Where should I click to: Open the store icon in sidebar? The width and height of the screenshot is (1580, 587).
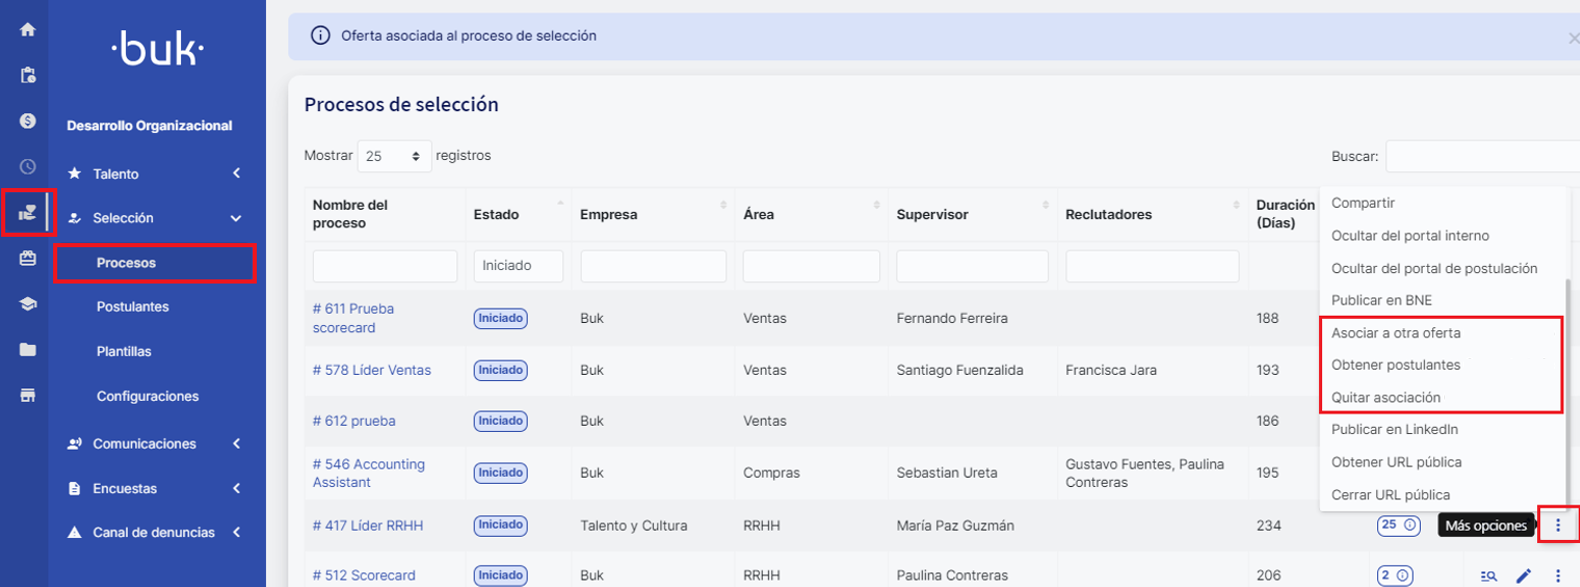click(27, 396)
